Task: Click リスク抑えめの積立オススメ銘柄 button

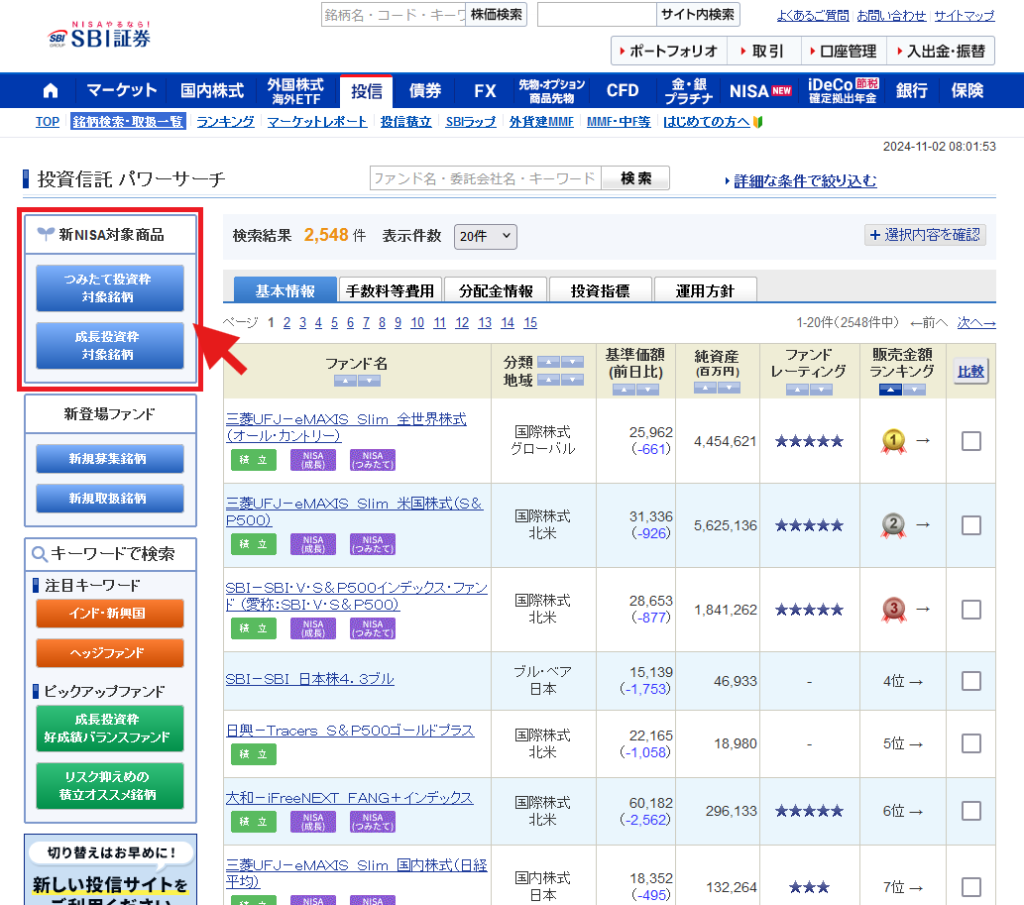Action: (x=110, y=786)
